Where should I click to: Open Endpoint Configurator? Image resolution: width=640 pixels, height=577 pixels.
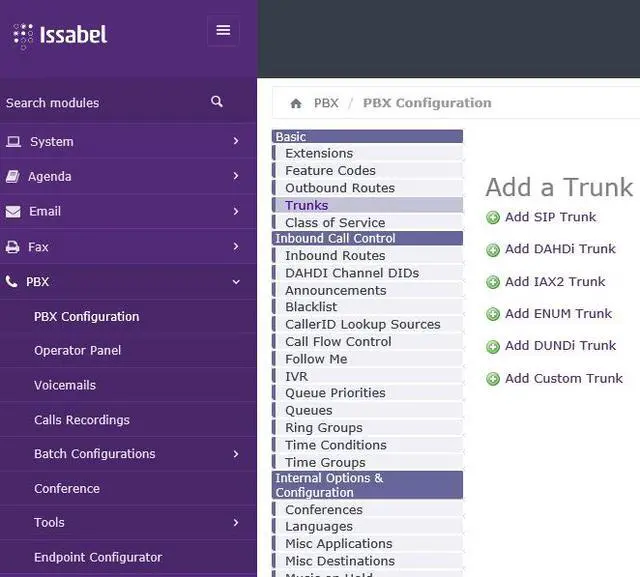(98, 557)
